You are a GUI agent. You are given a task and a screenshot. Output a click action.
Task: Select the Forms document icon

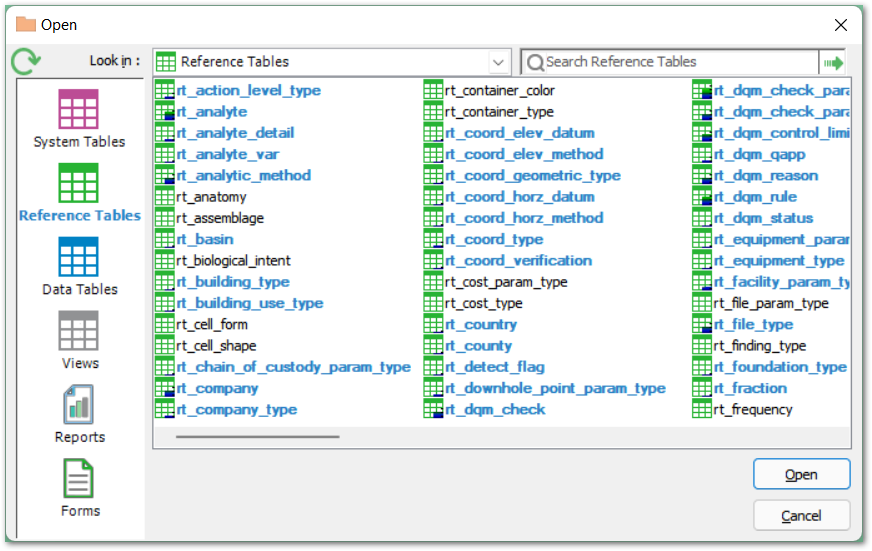tap(78, 478)
